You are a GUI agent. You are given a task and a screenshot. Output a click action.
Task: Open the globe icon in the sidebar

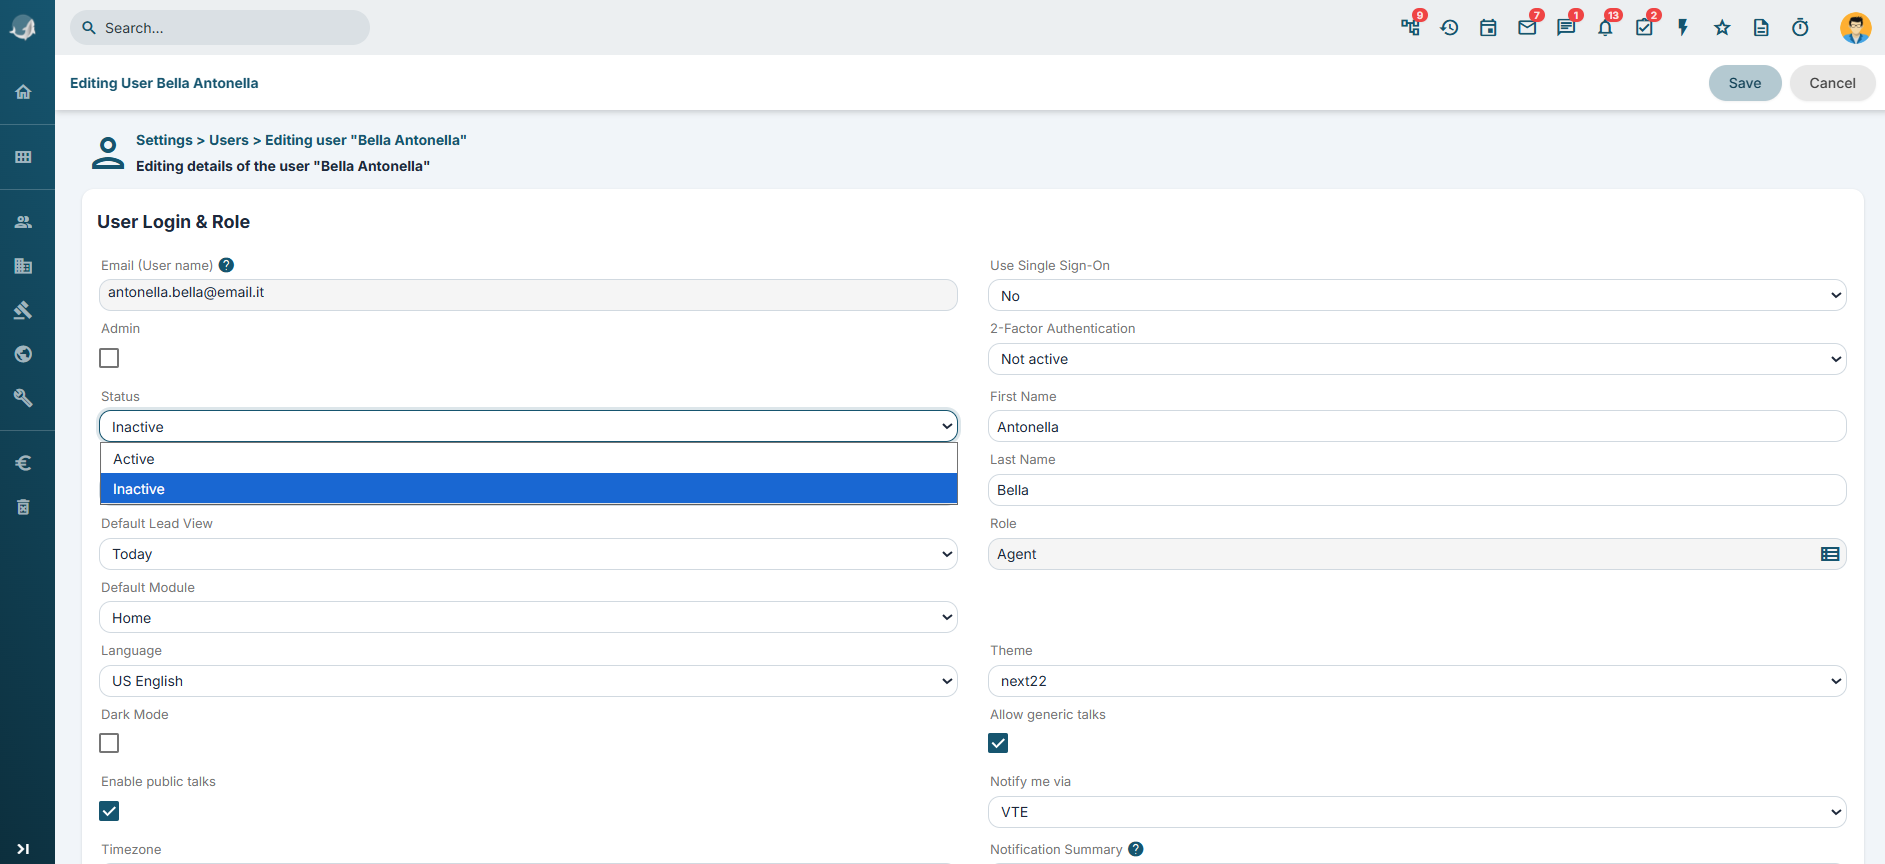tap(23, 354)
